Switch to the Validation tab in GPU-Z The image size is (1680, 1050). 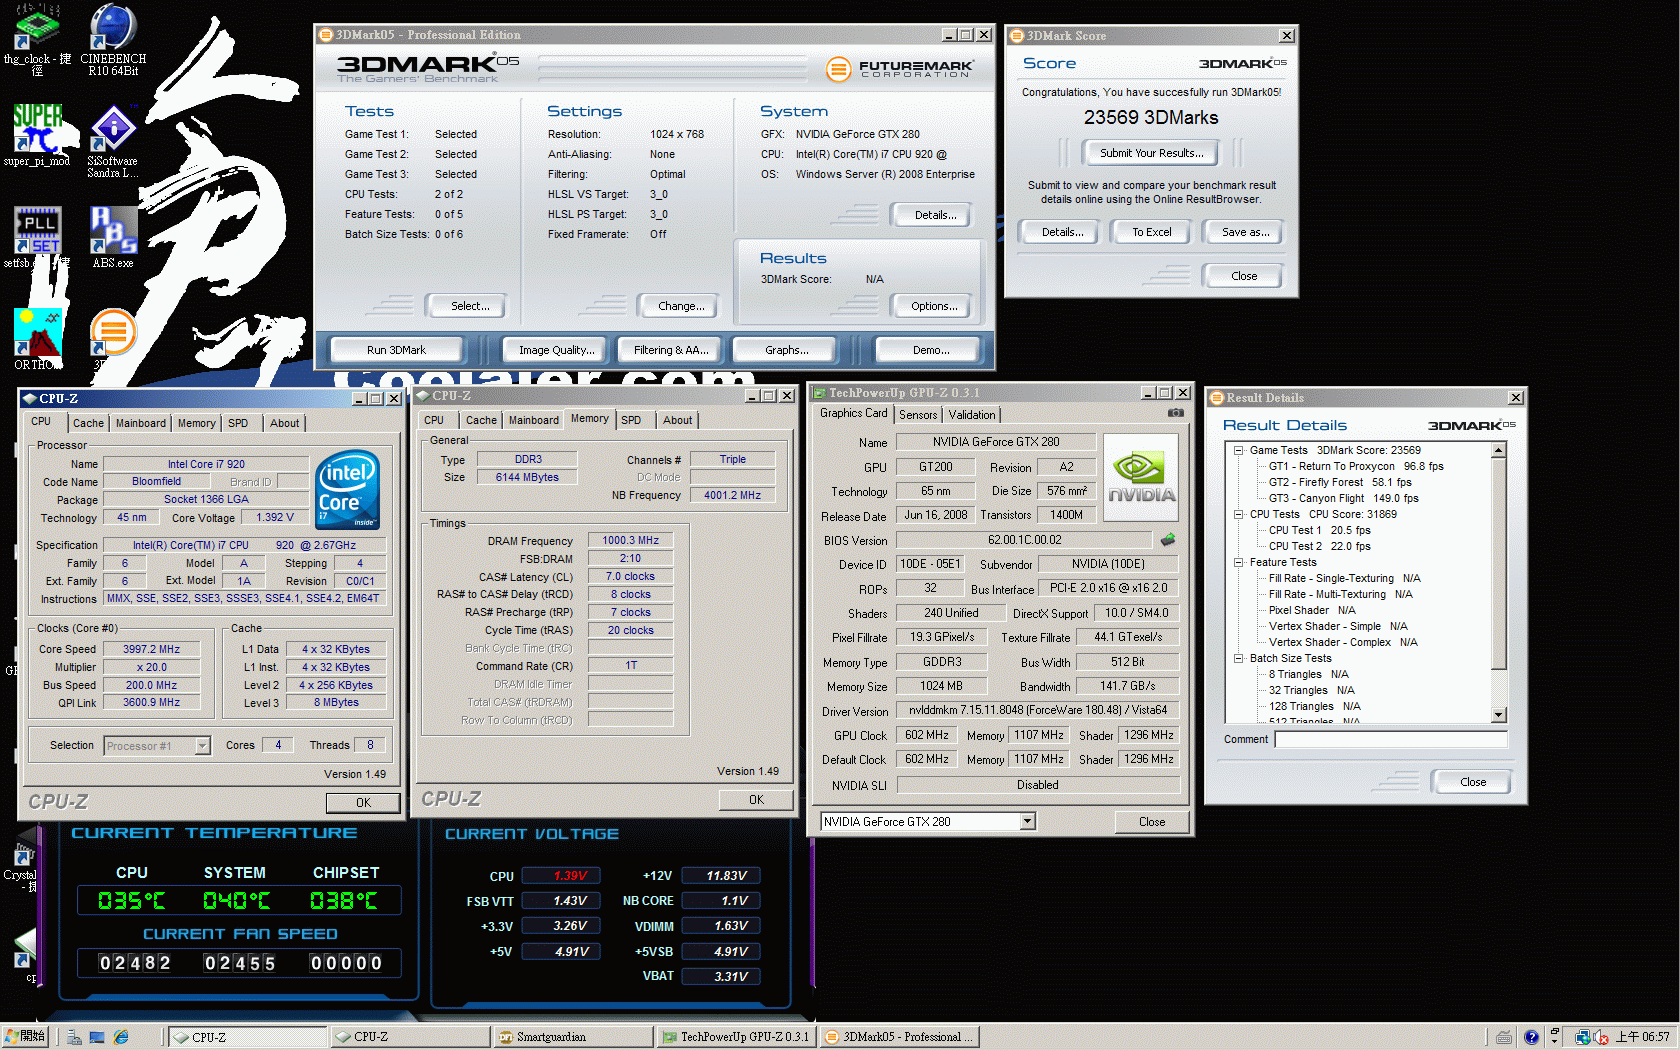(x=972, y=415)
